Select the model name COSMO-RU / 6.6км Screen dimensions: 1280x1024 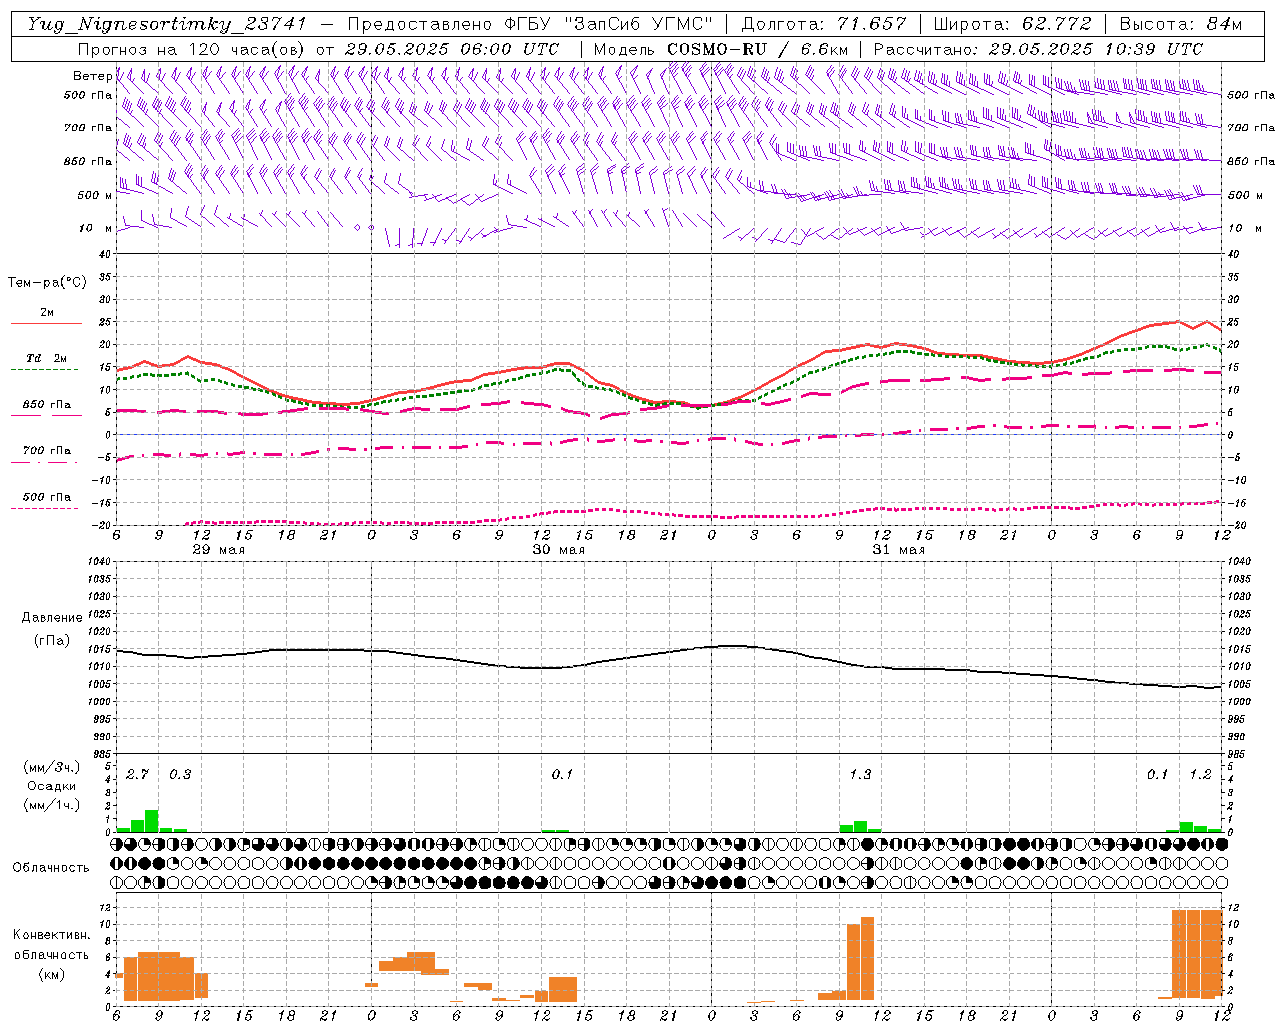tap(758, 49)
